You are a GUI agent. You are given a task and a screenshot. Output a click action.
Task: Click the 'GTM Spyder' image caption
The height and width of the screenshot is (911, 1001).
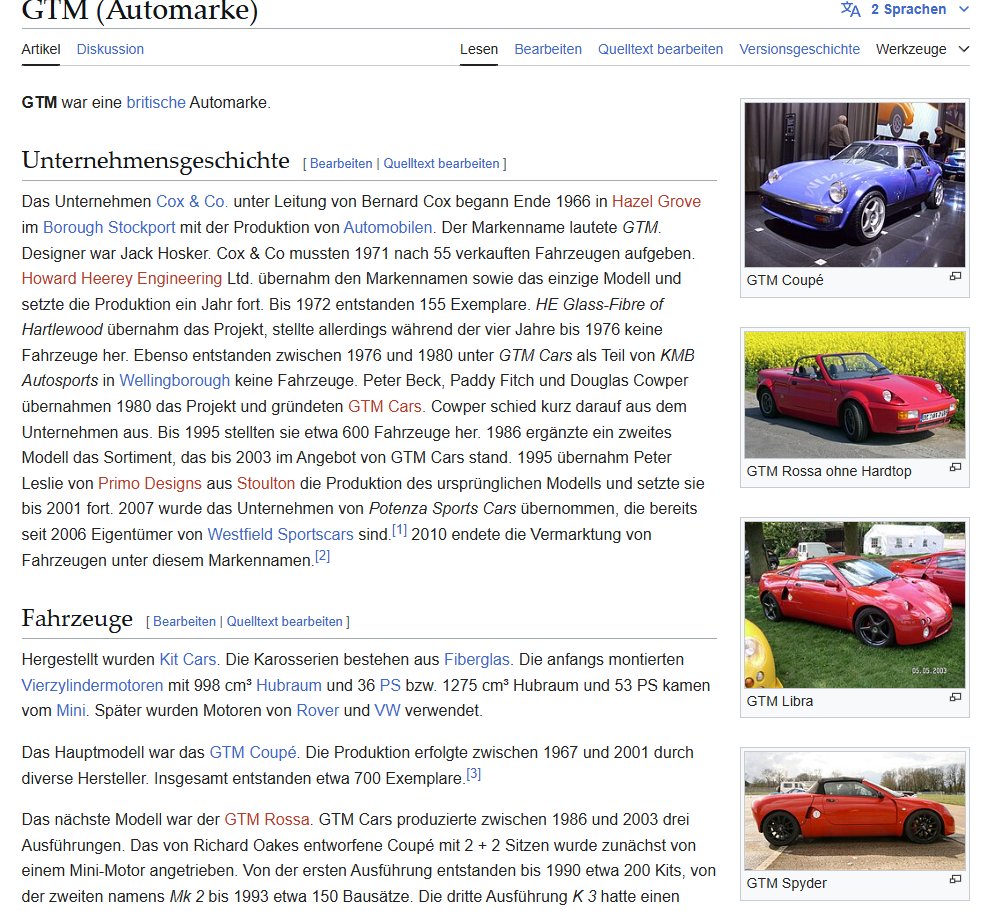pyautogui.click(x=786, y=883)
